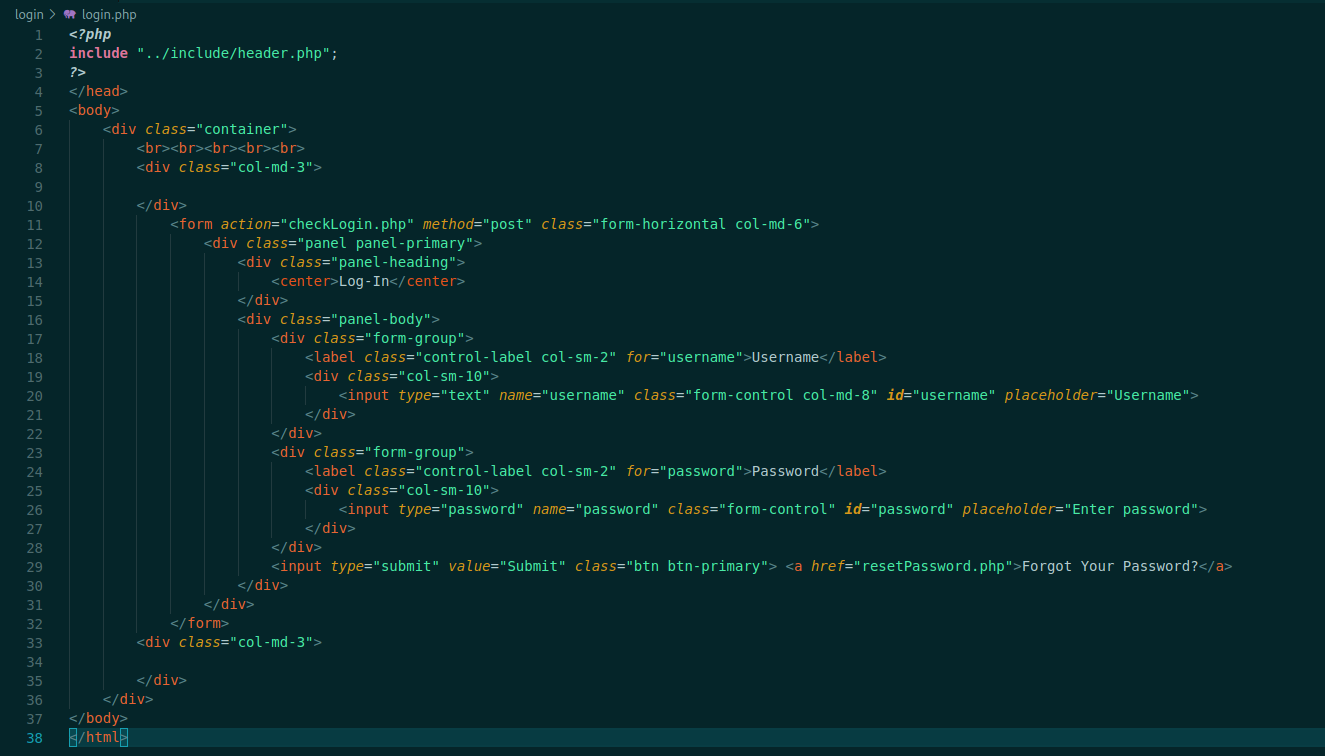
Task: Click the "form-control col-md-8" class value
Action: pos(781,395)
